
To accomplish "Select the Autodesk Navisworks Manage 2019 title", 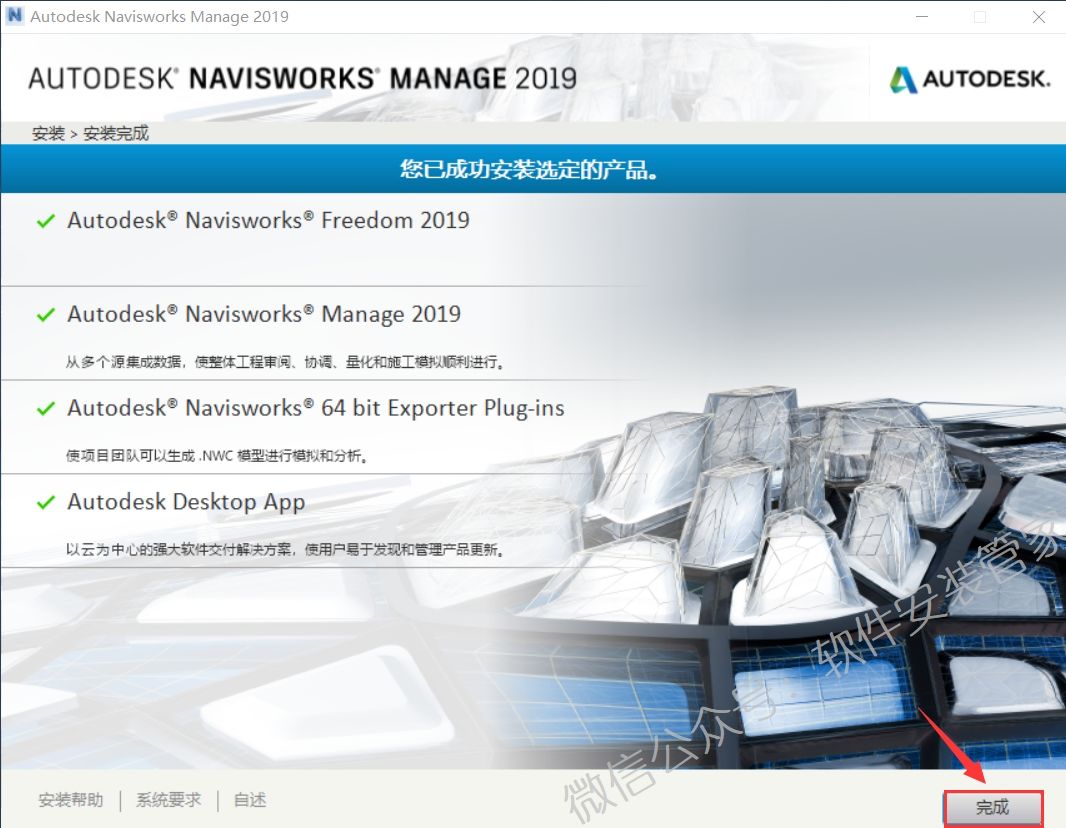I will [264, 315].
